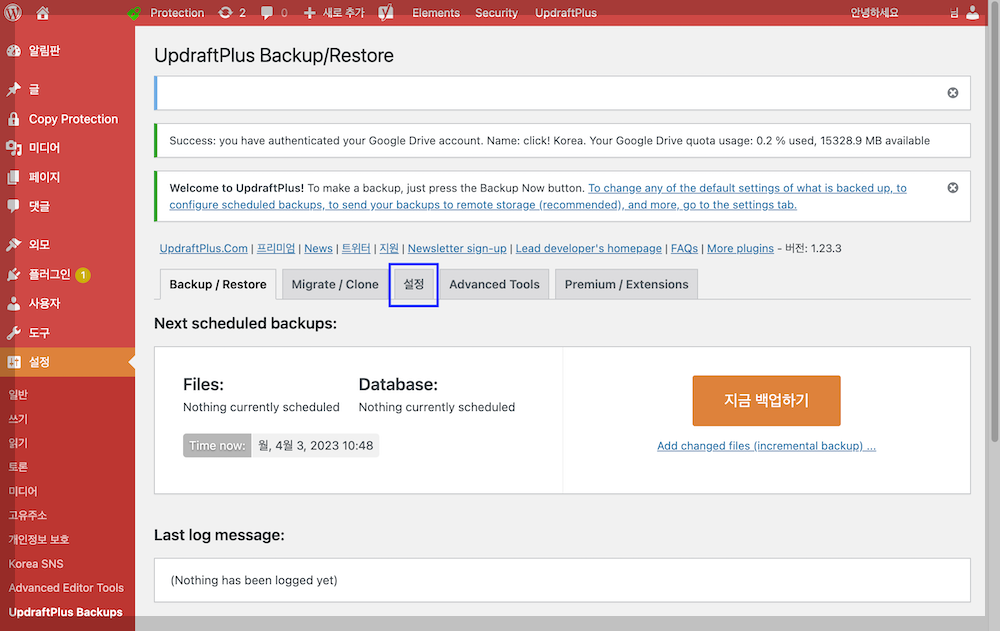Image resolution: width=1000 pixels, height=631 pixels.
Task: Open the updates icon showing 2 pending
Action: (x=232, y=12)
